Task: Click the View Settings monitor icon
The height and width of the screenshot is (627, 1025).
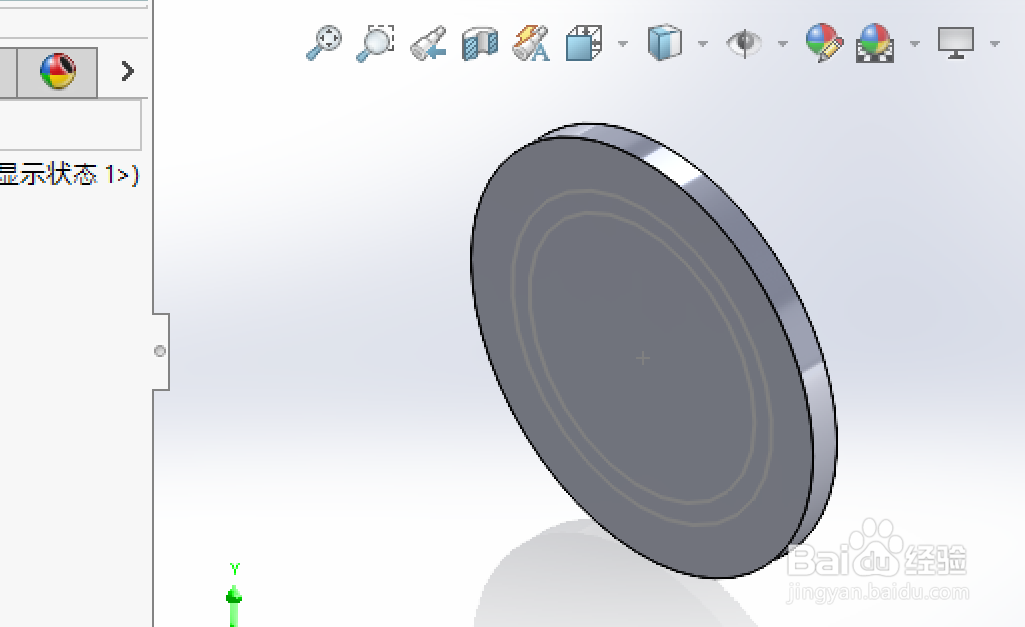Action: [x=956, y=43]
